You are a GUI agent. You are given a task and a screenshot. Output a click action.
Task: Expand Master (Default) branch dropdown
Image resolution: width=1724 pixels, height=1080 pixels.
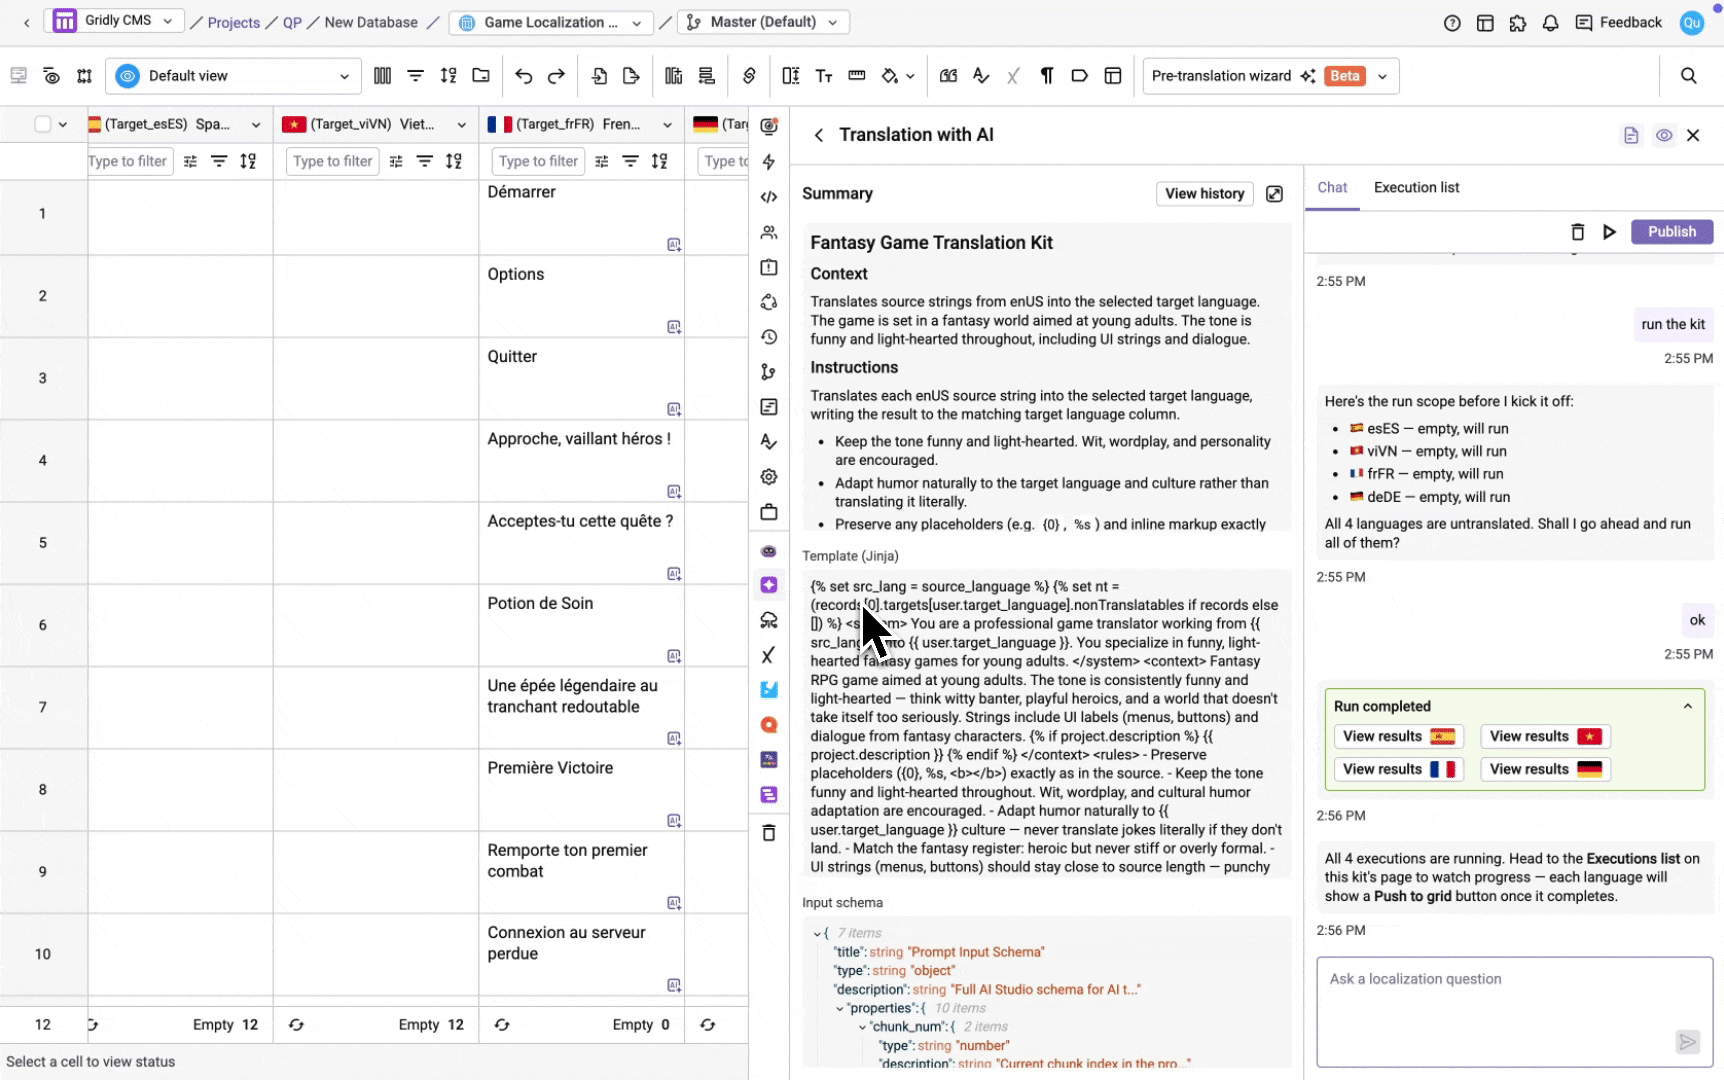763,22
